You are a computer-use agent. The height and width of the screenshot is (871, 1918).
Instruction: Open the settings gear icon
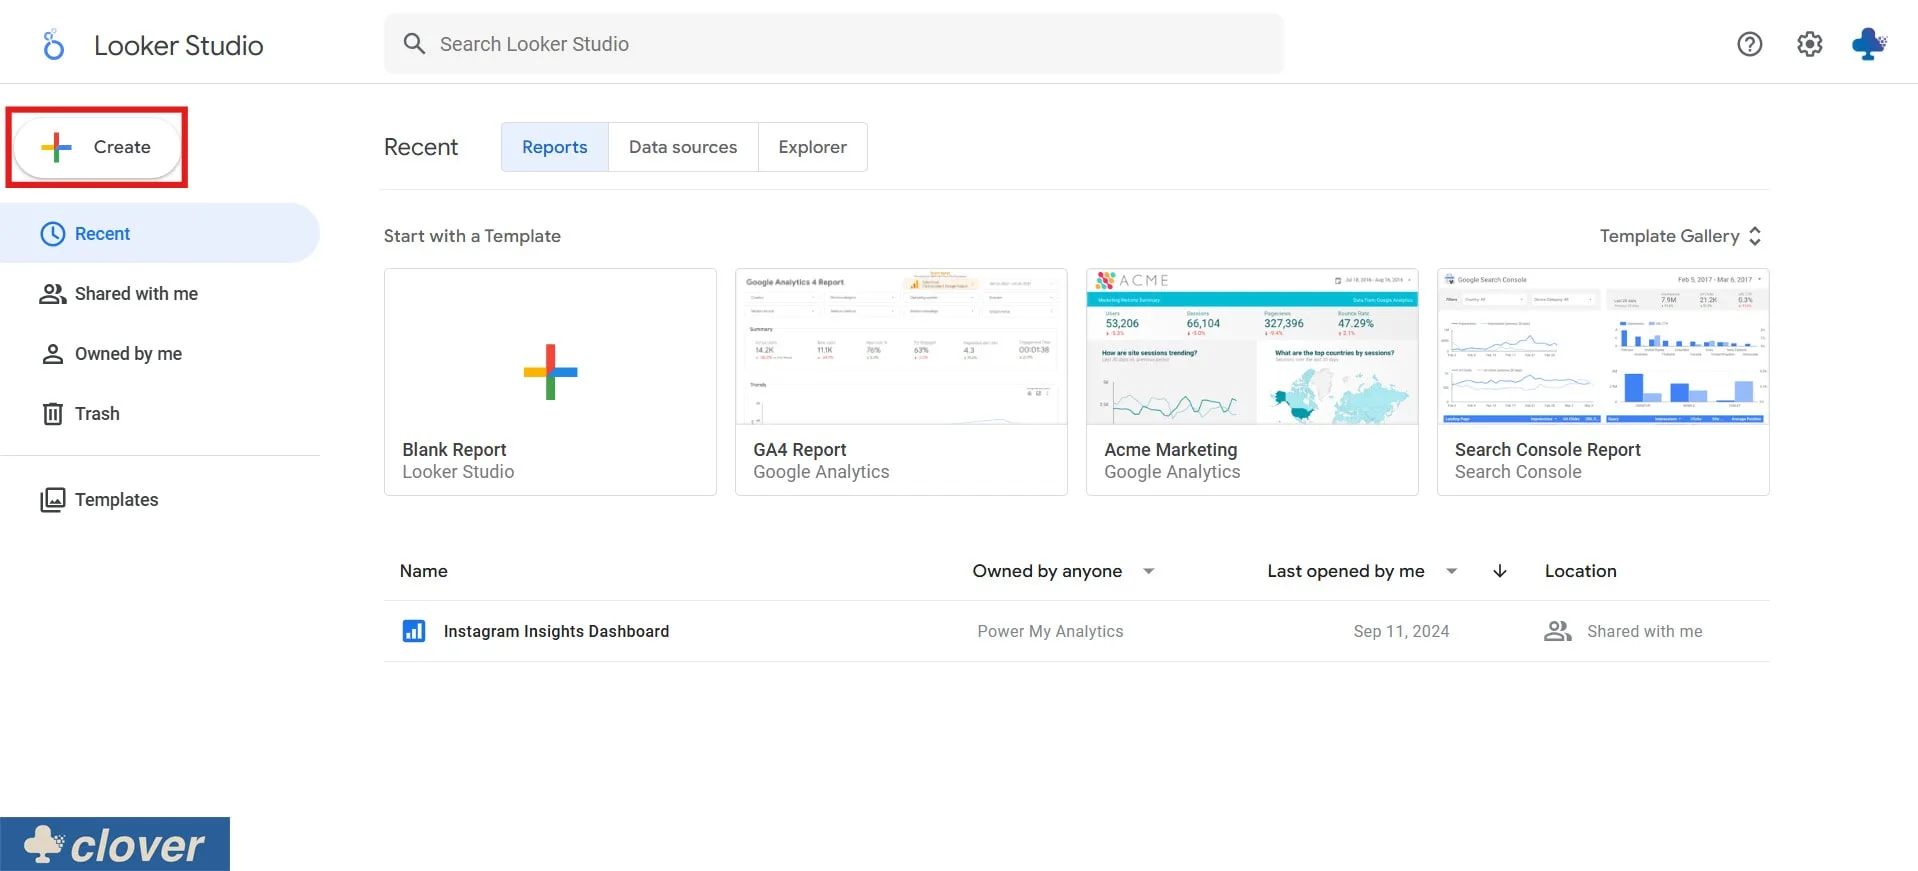click(x=1809, y=44)
